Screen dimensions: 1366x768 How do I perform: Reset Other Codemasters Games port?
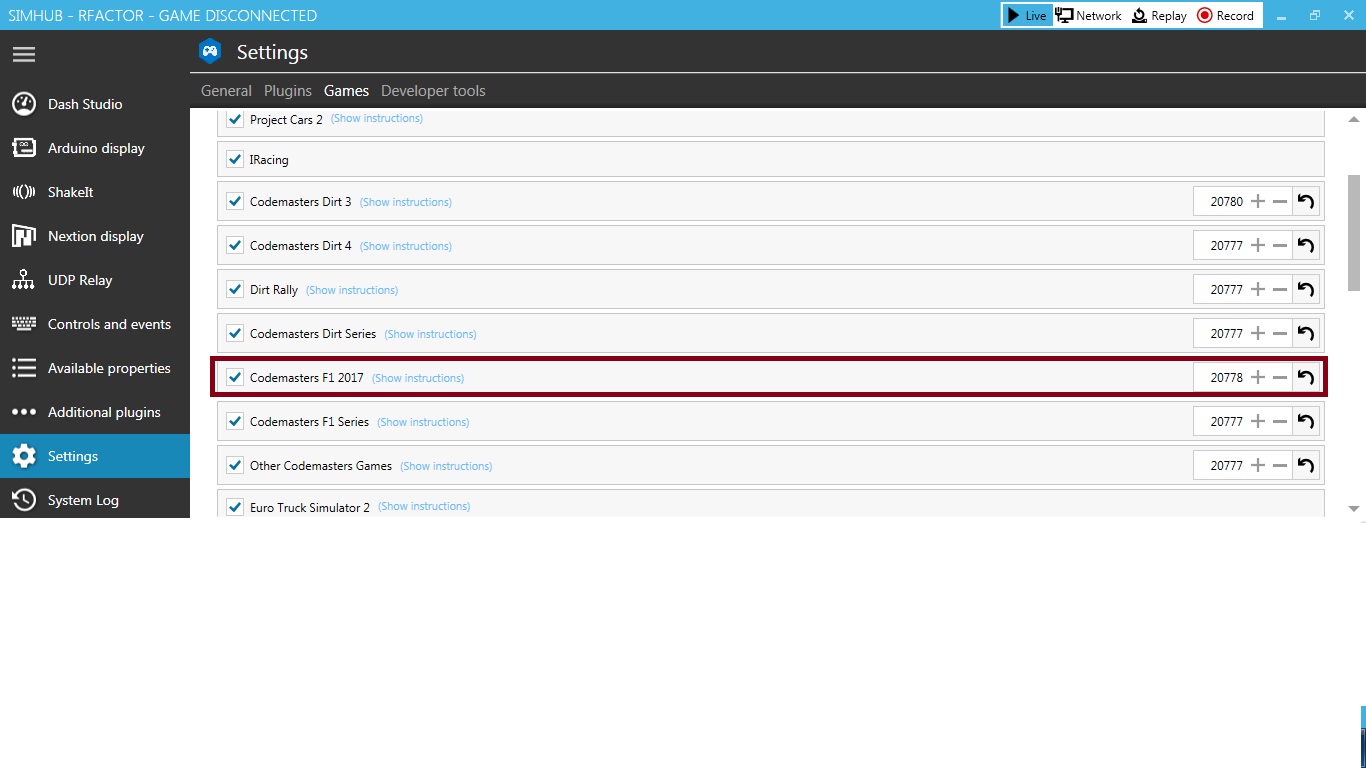(x=1305, y=465)
